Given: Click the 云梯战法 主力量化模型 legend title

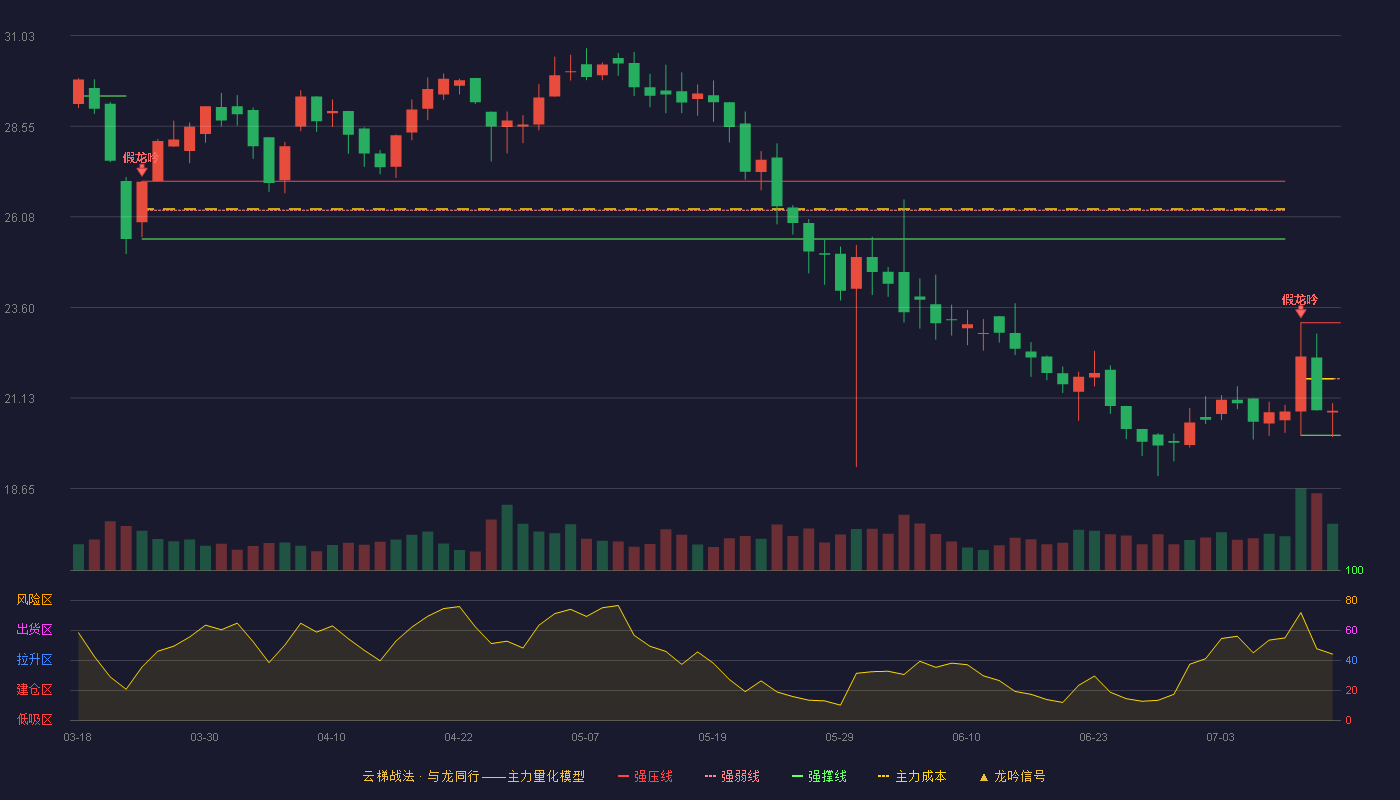Looking at the screenshot, I should [473, 776].
